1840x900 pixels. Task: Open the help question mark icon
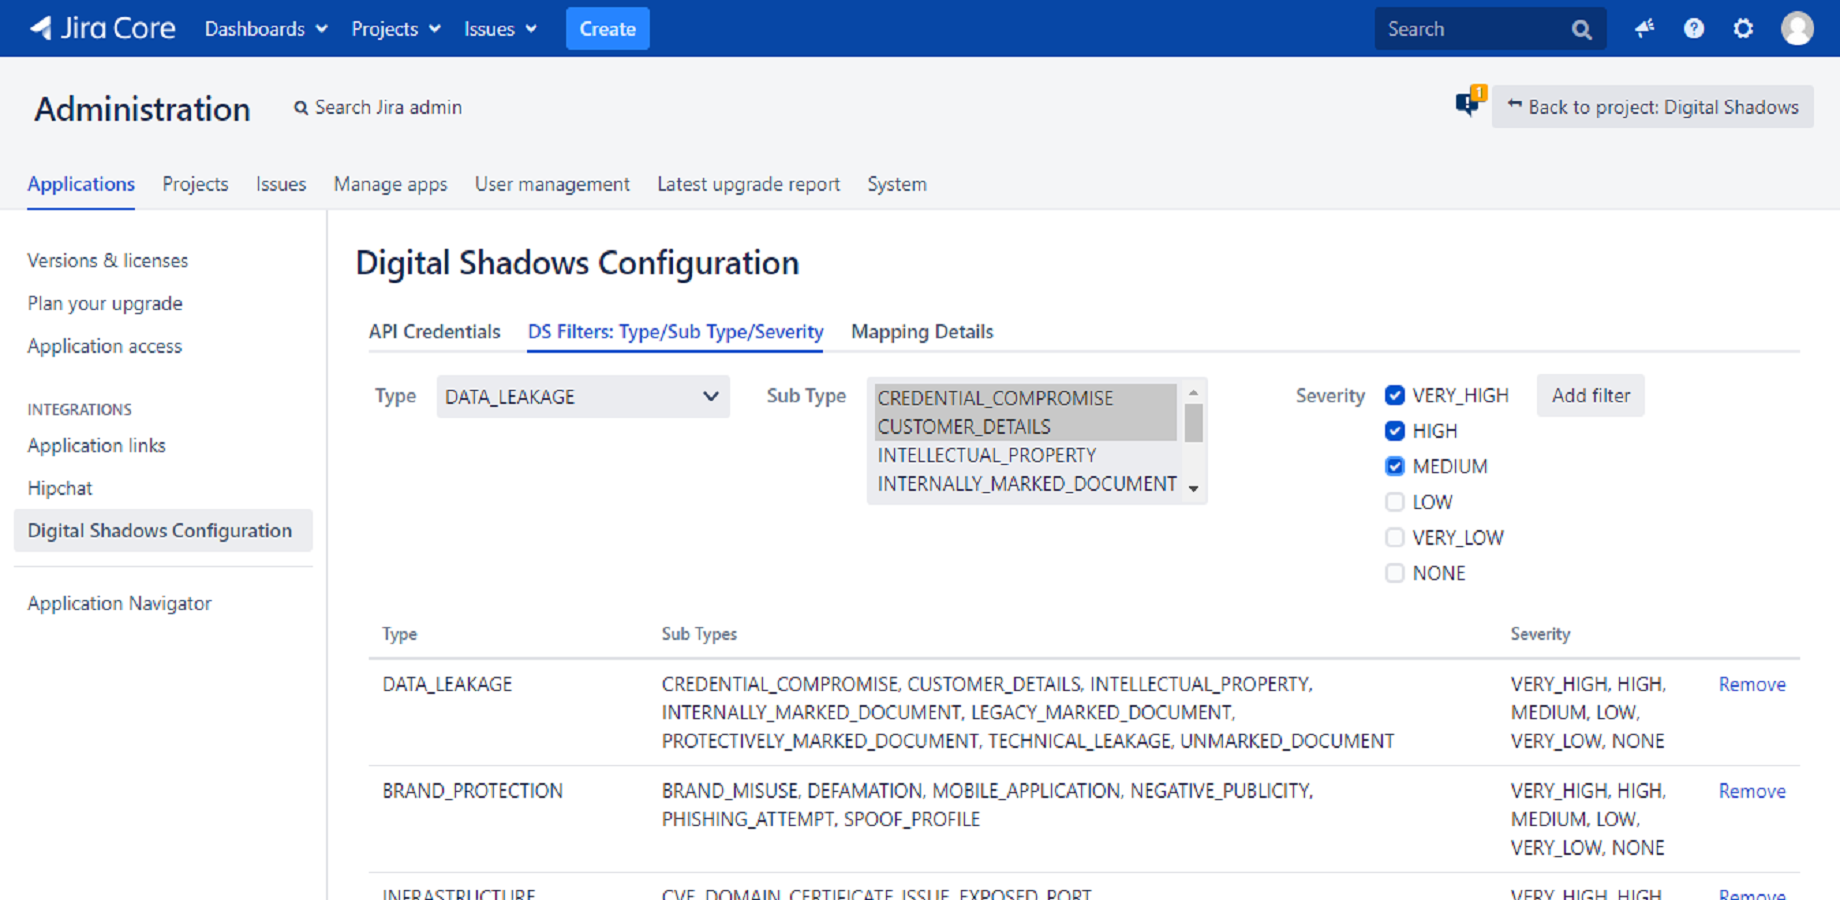(1693, 28)
